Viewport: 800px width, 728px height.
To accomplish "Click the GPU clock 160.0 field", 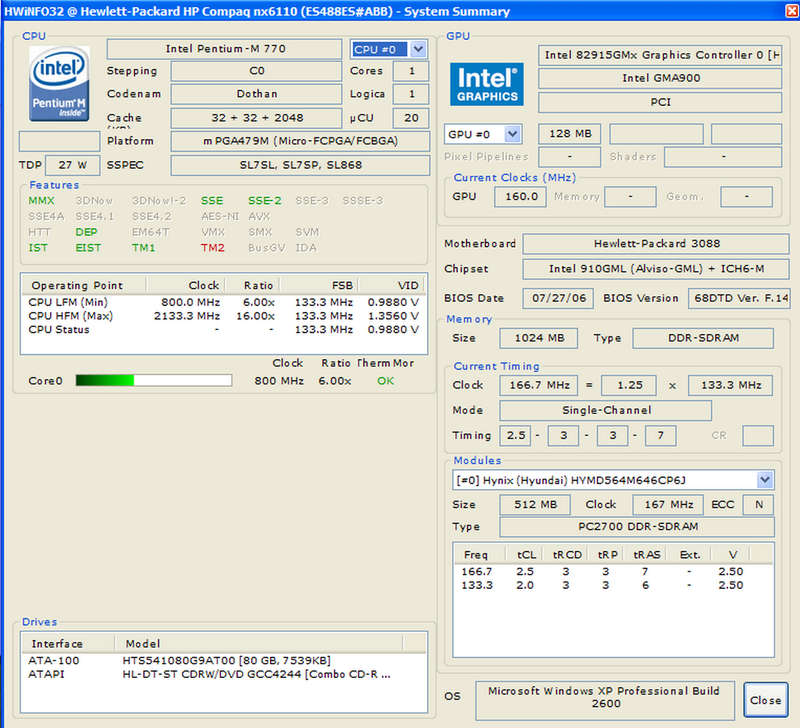I will (x=520, y=197).
